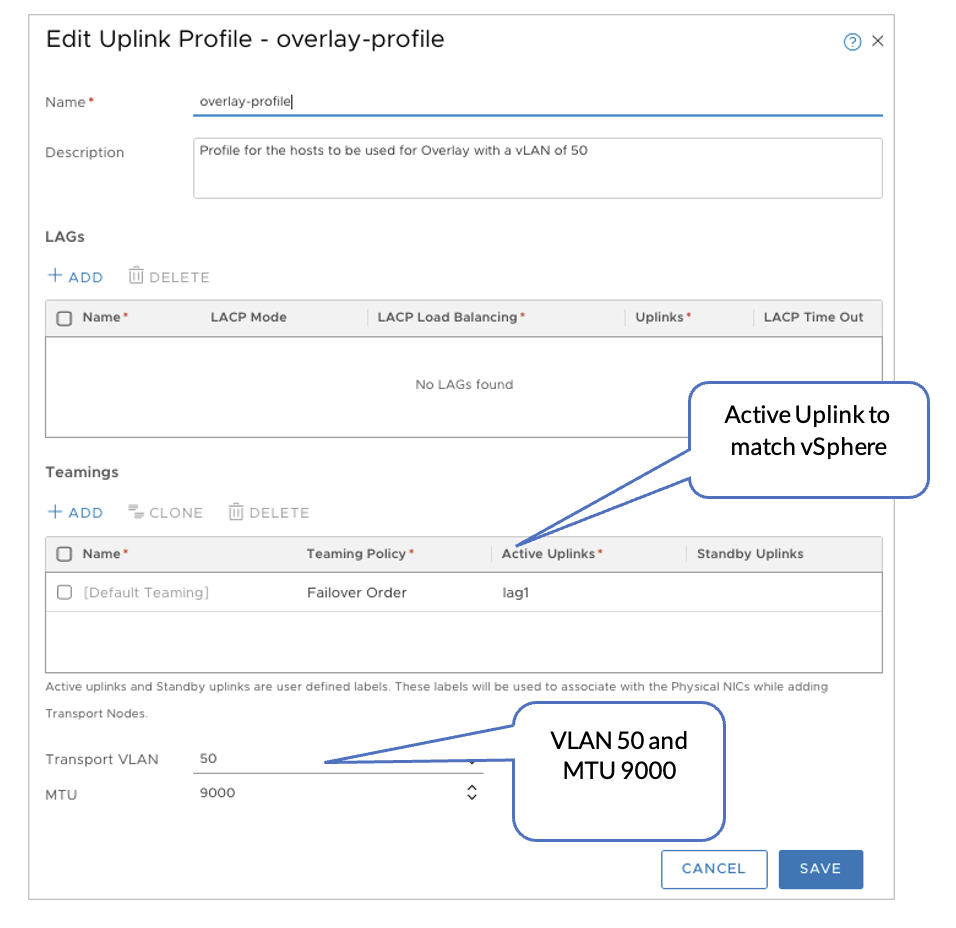Click the LACP Load Balancing column header

click(450, 318)
